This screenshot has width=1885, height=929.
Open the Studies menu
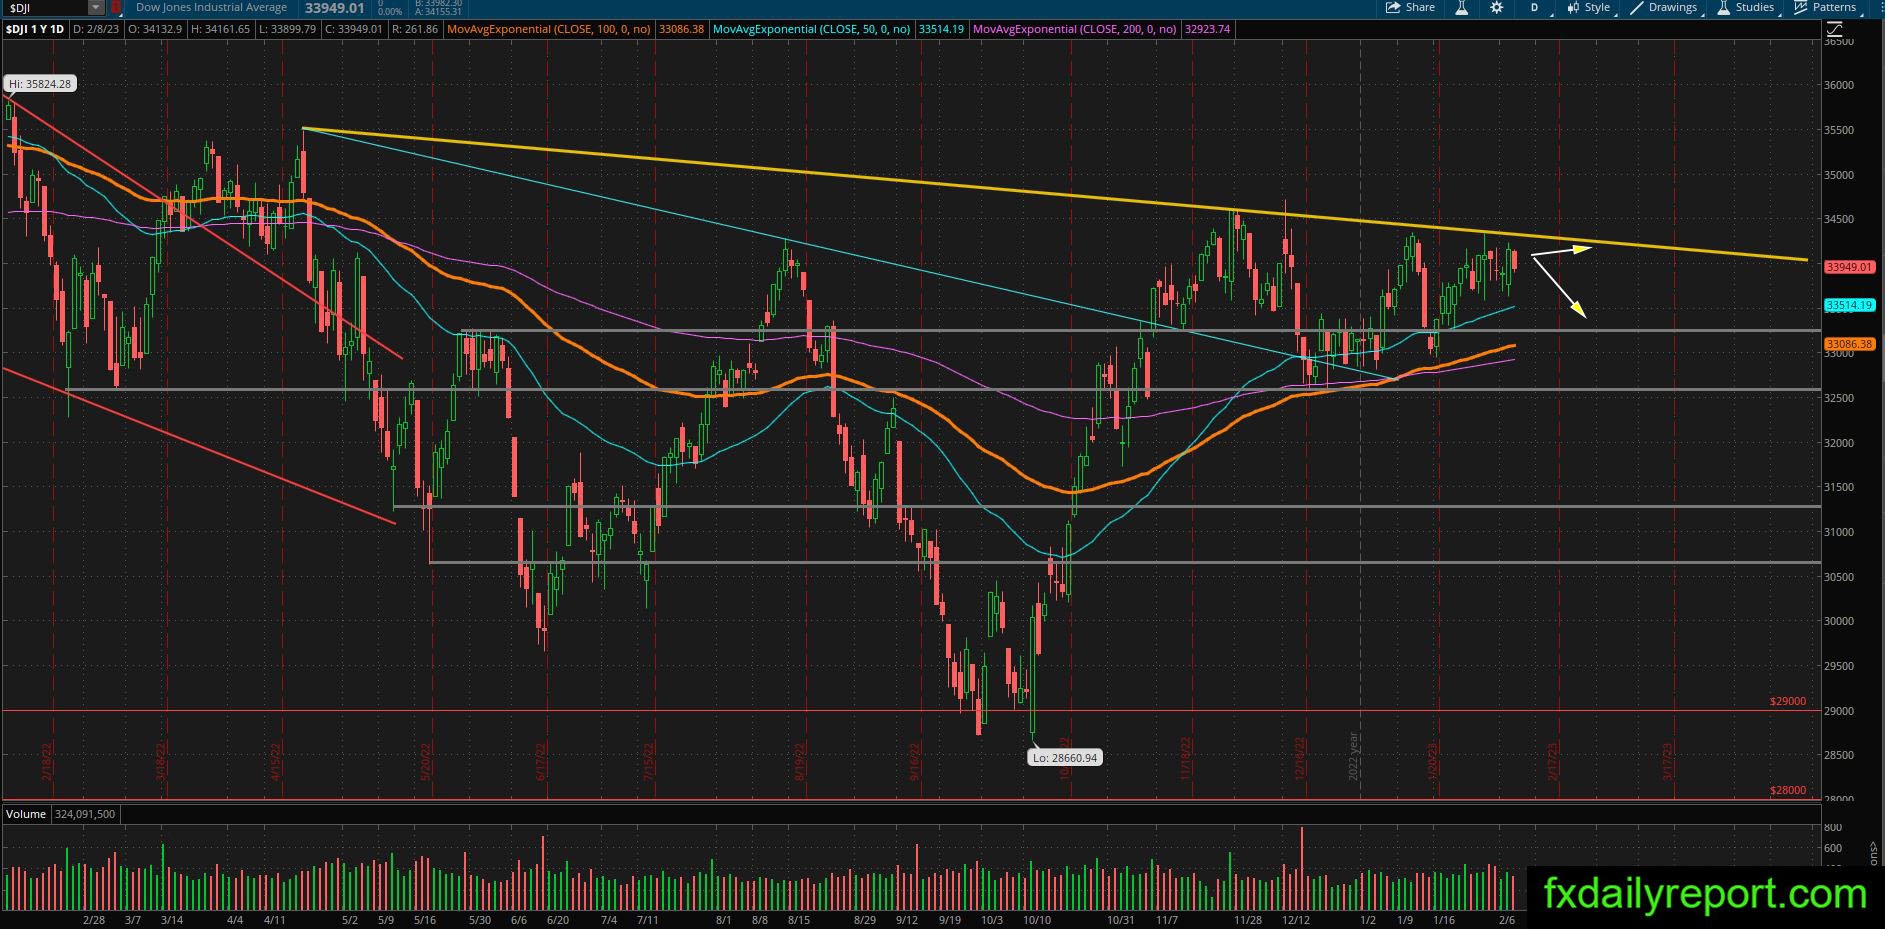click(1745, 8)
